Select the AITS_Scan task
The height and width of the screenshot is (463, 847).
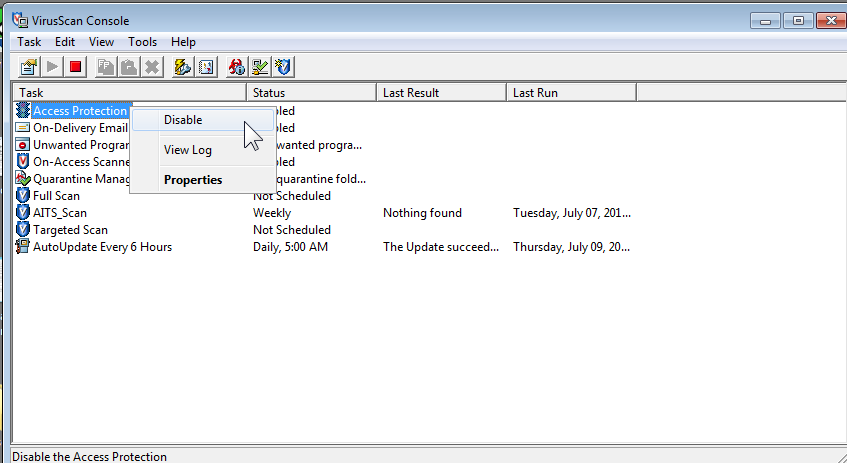click(60, 213)
